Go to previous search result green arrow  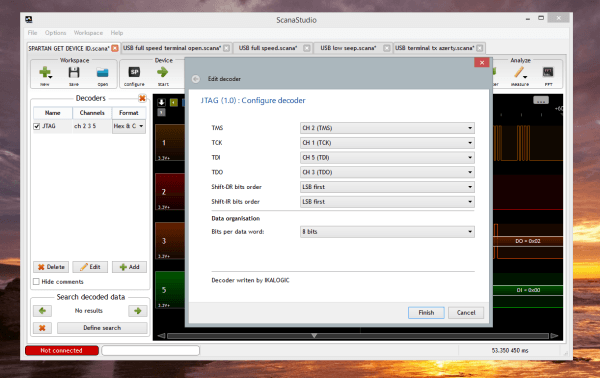42,311
